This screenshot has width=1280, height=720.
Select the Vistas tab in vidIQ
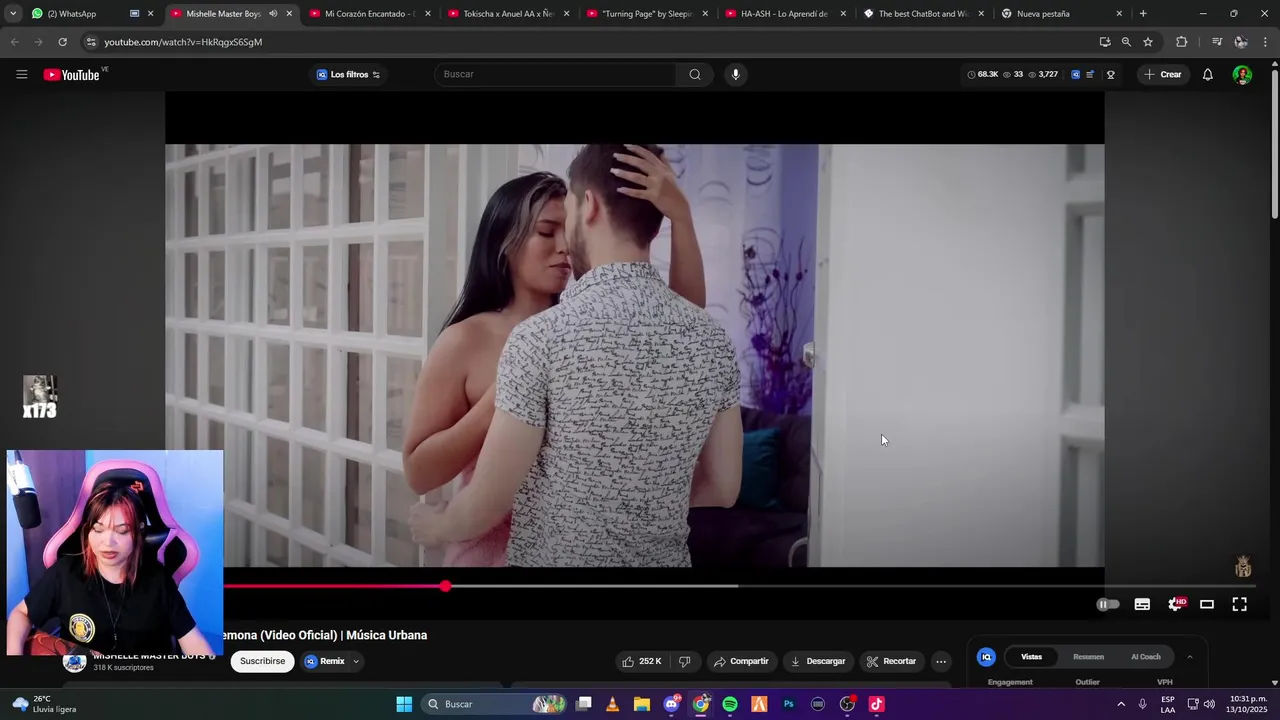pyautogui.click(x=1031, y=657)
